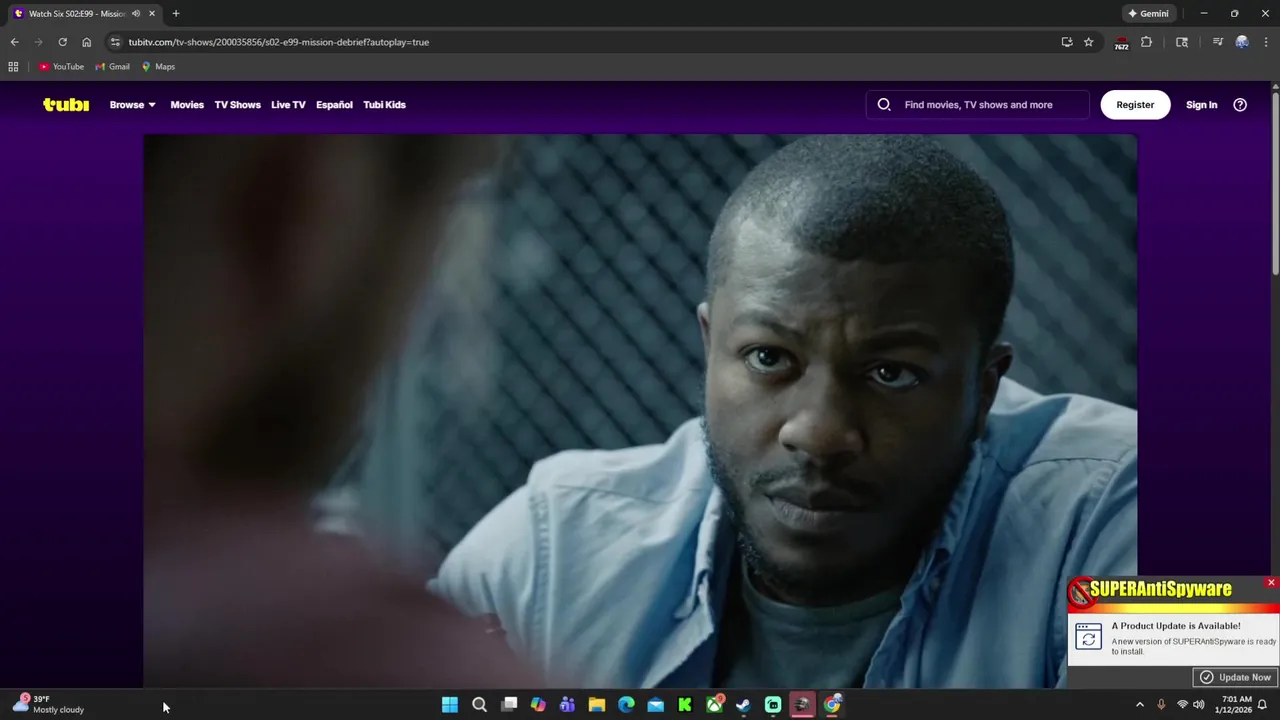Screen dimensions: 1280x720
Task: Open the Chrome apps grid shortcut
Action: 13,67
